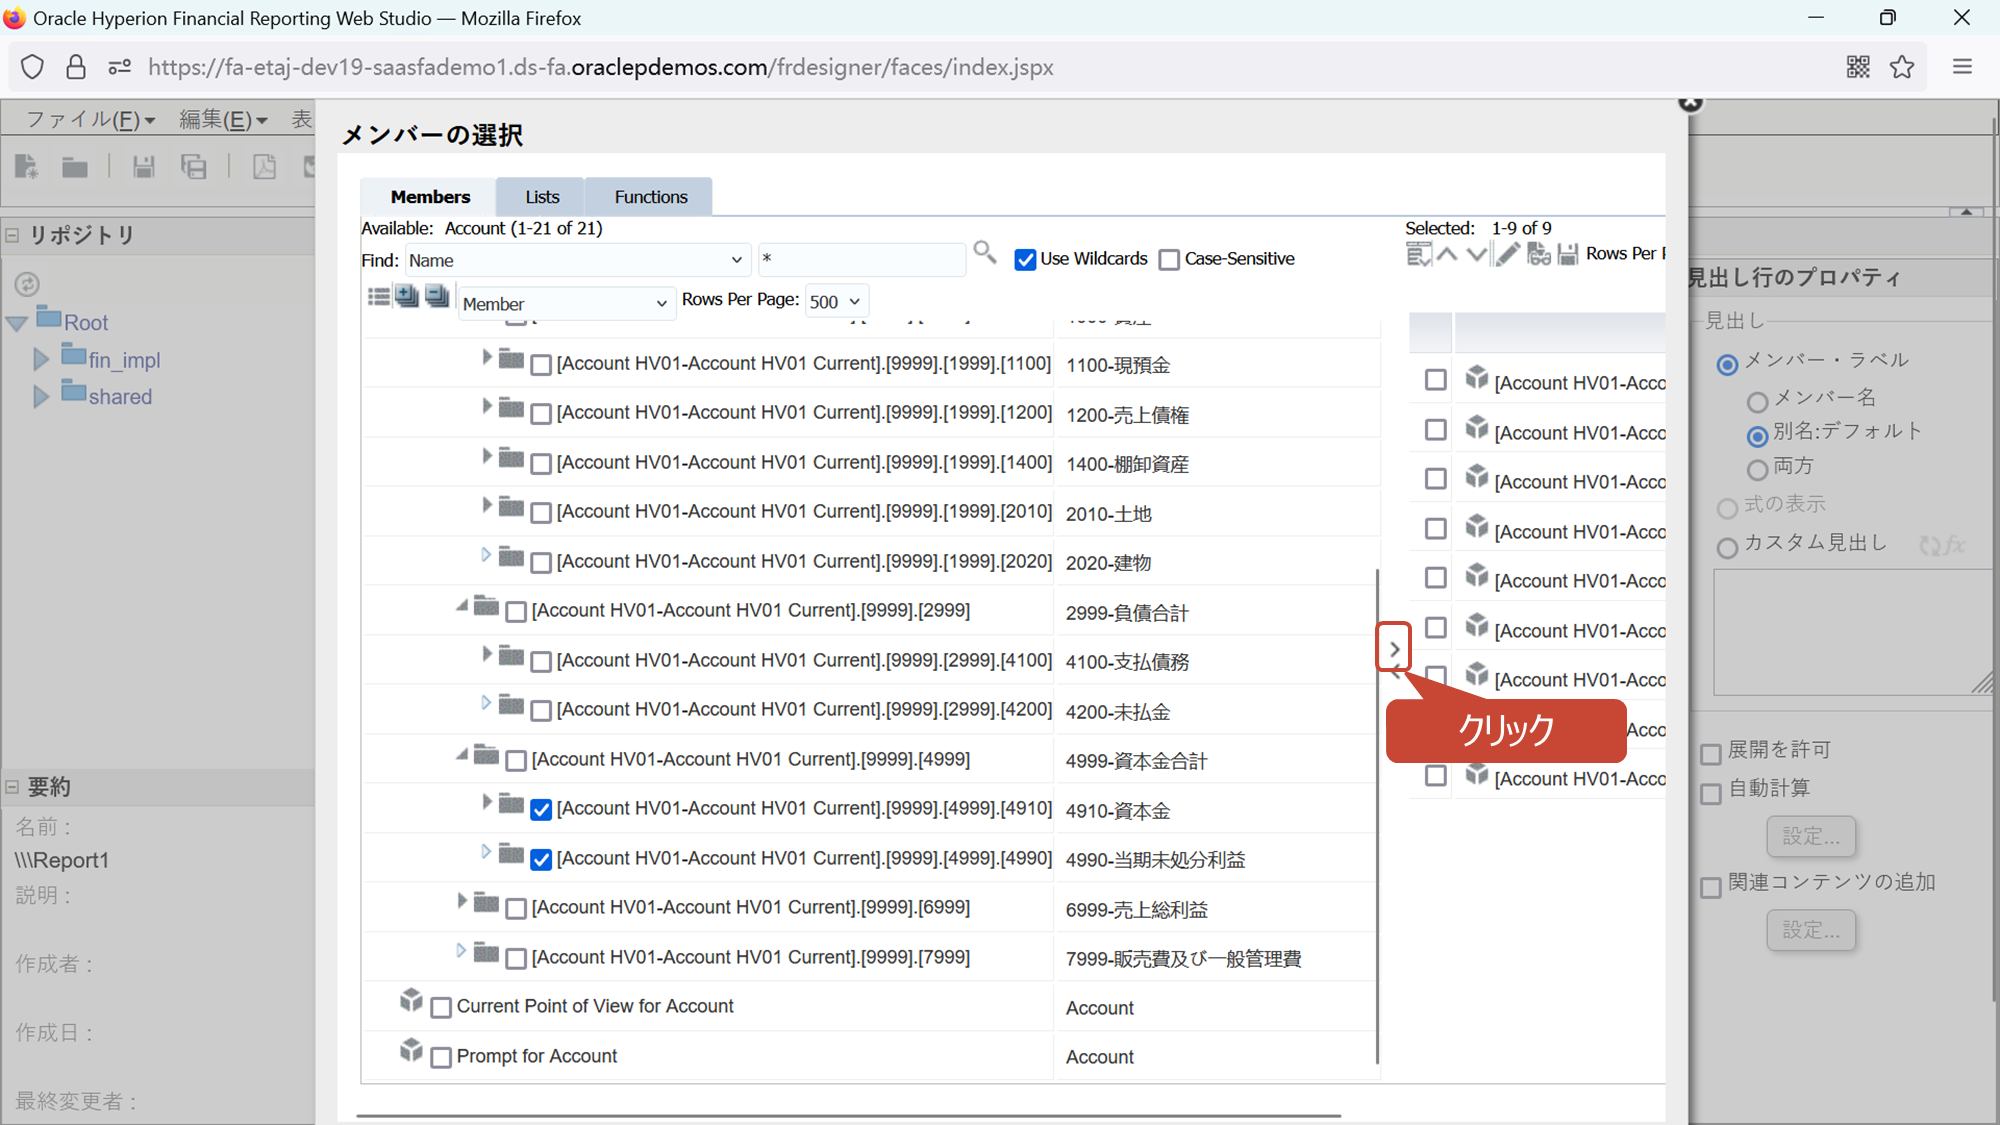Click the add to selected right arrow
2000x1125 pixels.
(1394, 648)
